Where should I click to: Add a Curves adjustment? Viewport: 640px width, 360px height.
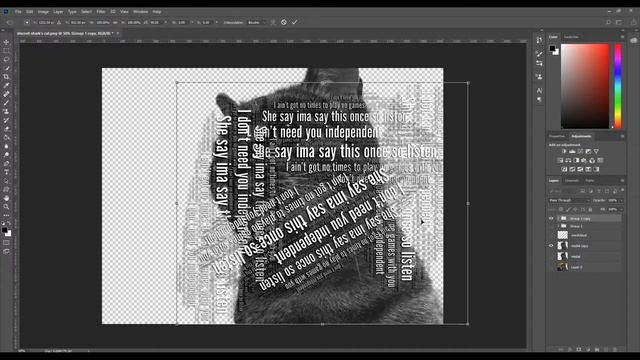pyautogui.click(x=580, y=151)
